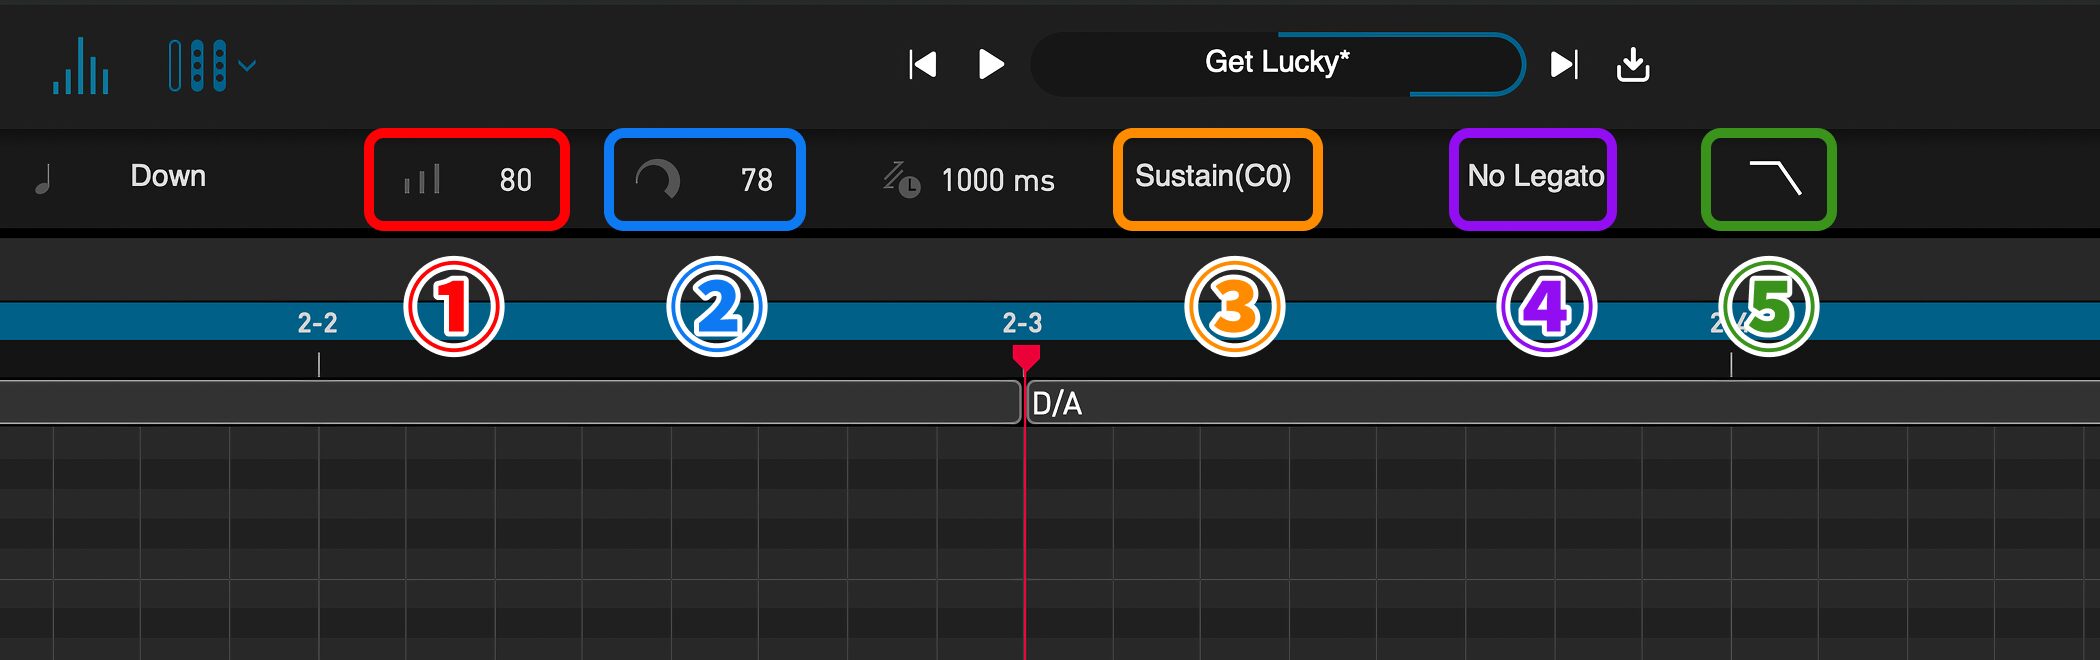Image resolution: width=2100 pixels, height=660 pixels.
Task: Adjust the rotary knob icon
Action: click(657, 180)
